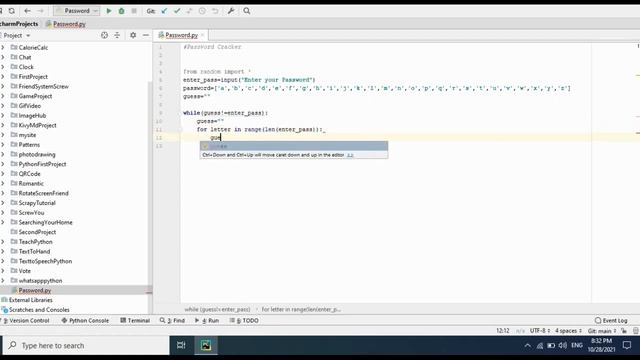This screenshot has height=360, width=640.
Task: Update project with the blue Git arrow
Action: click(164, 11)
